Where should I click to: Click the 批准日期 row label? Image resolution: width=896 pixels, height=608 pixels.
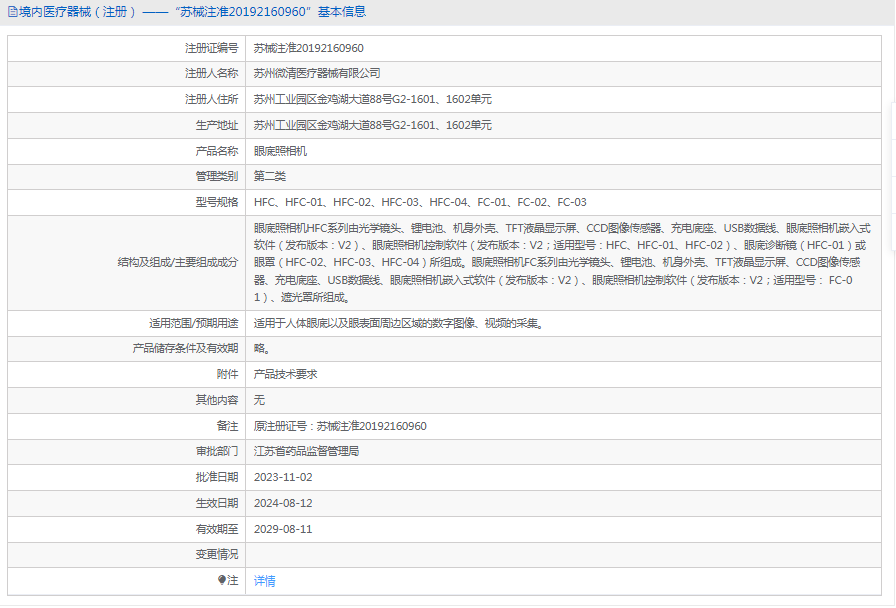(217, 477)
